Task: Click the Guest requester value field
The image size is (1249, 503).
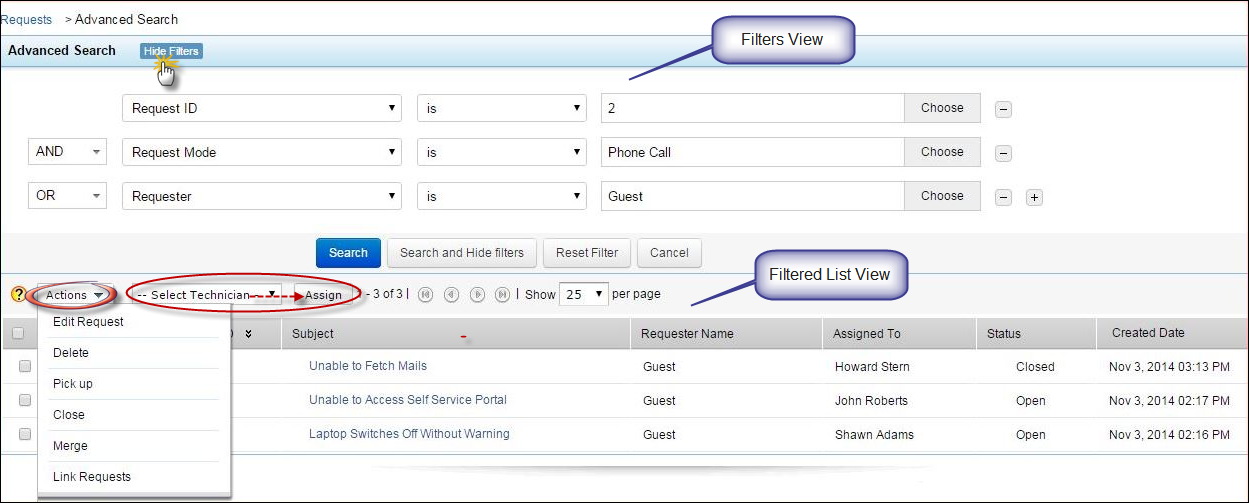Action: click(x=752, y=197)
